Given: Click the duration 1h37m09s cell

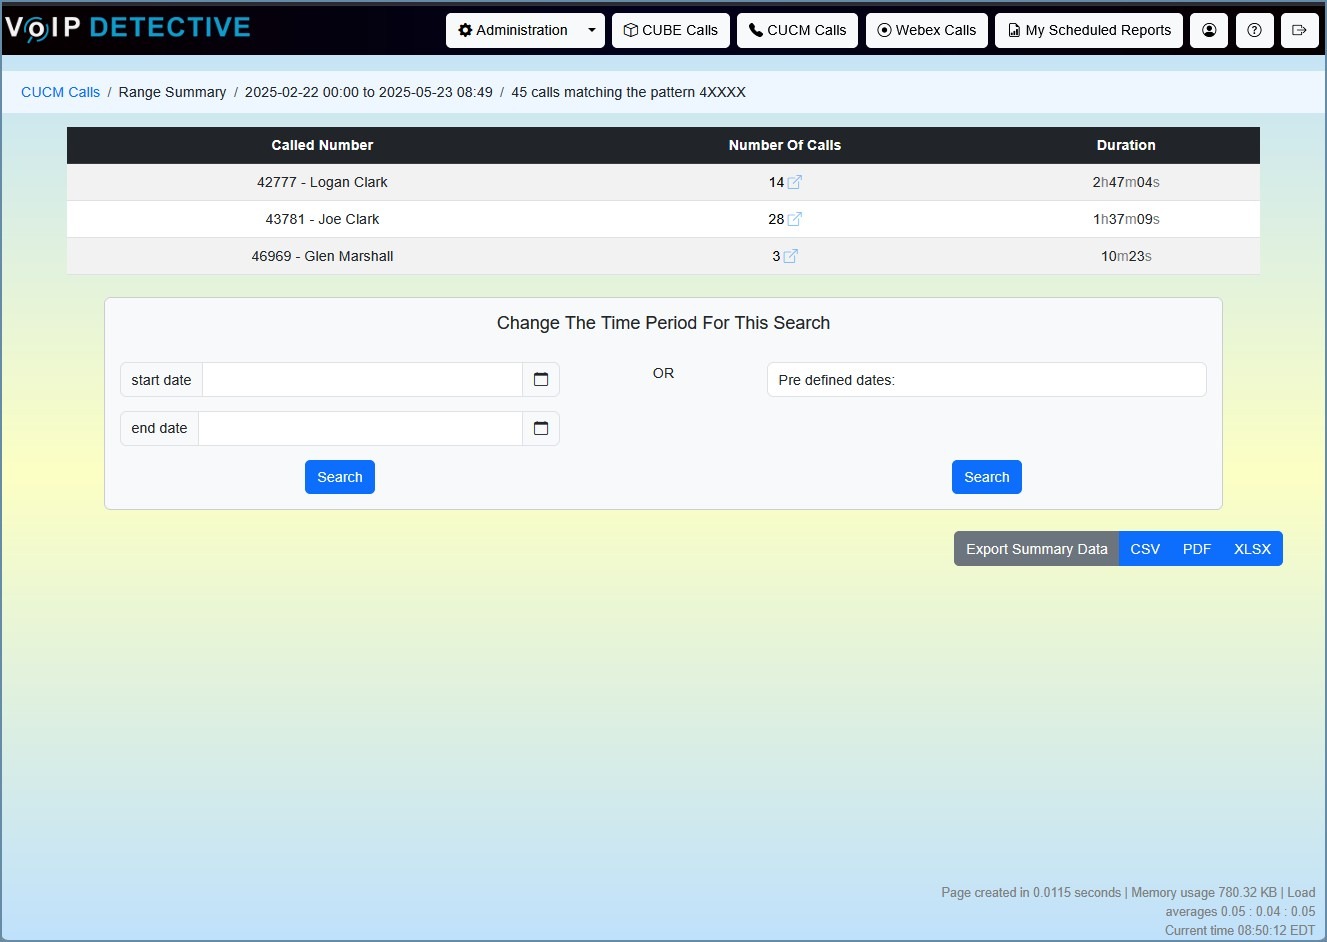Looking at the screenshot, I should (x=1126, y=219).
